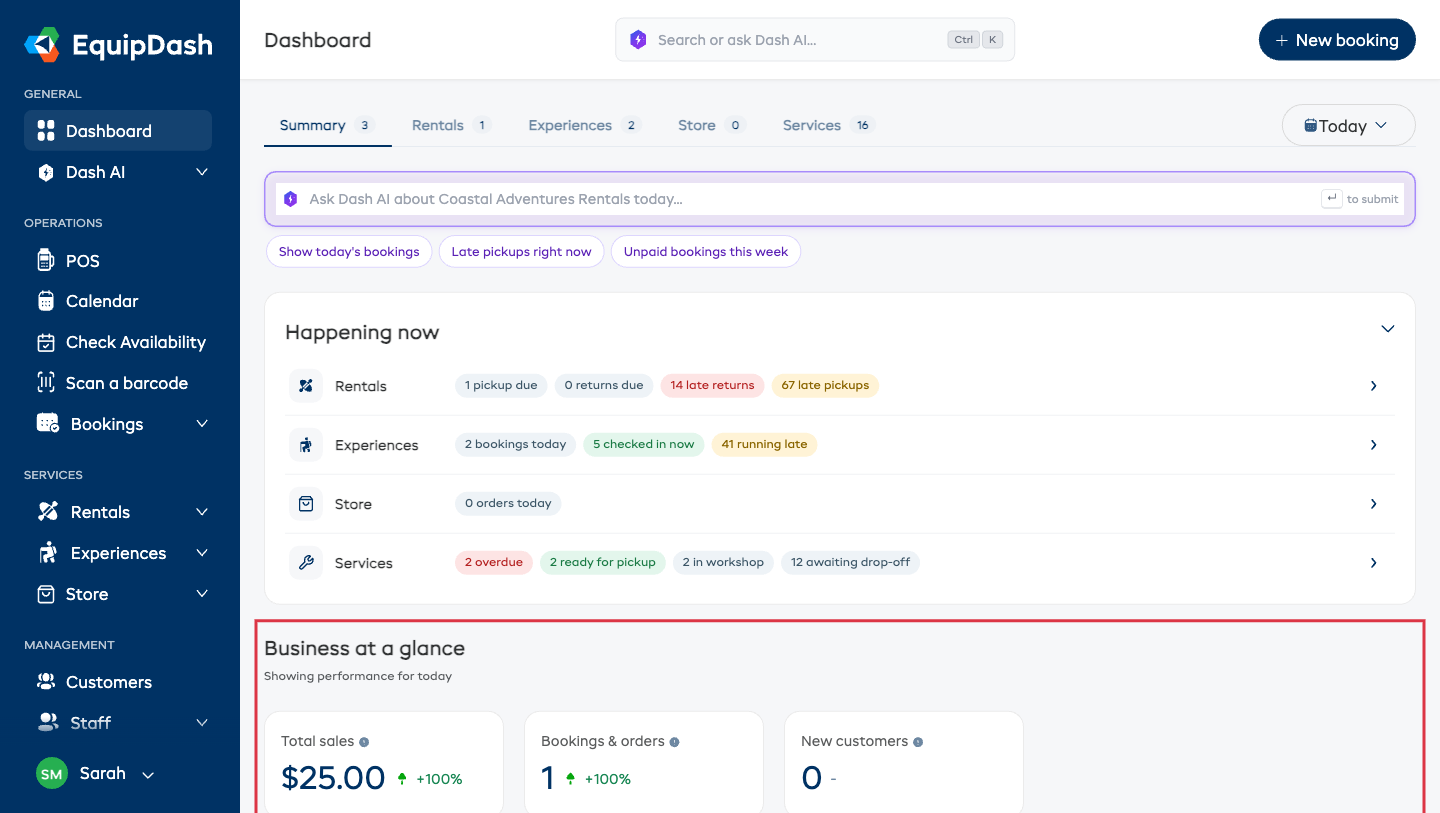Screen dimensions: 1440x813
Task: Click the Rentals icon in sidebar
Action: 47,512
